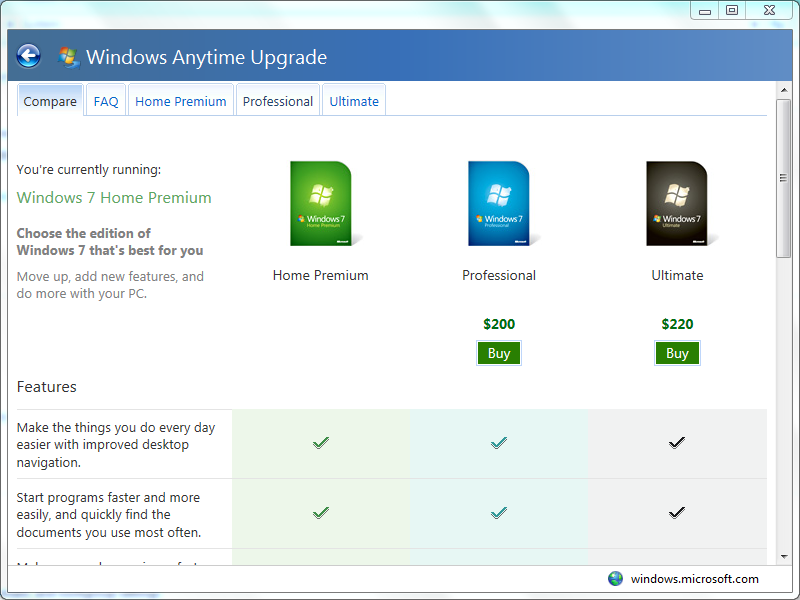Click Professional checkmark for start programs row
The height and width of the screenshot is (600, 800).
499,512
